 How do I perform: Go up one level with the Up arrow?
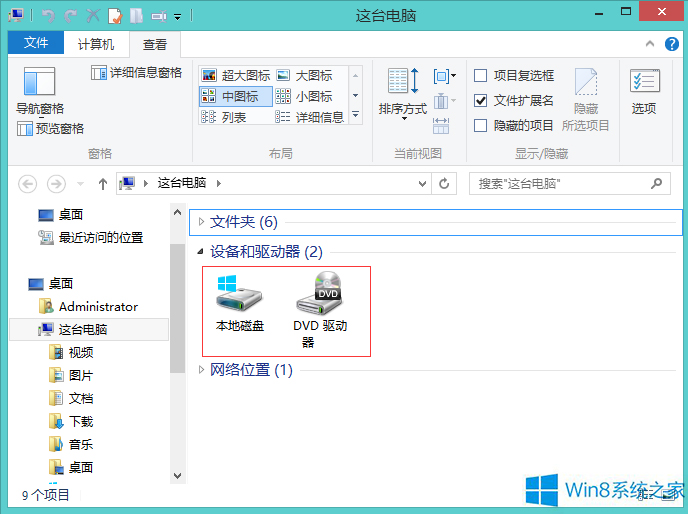(x=103, y=183)
